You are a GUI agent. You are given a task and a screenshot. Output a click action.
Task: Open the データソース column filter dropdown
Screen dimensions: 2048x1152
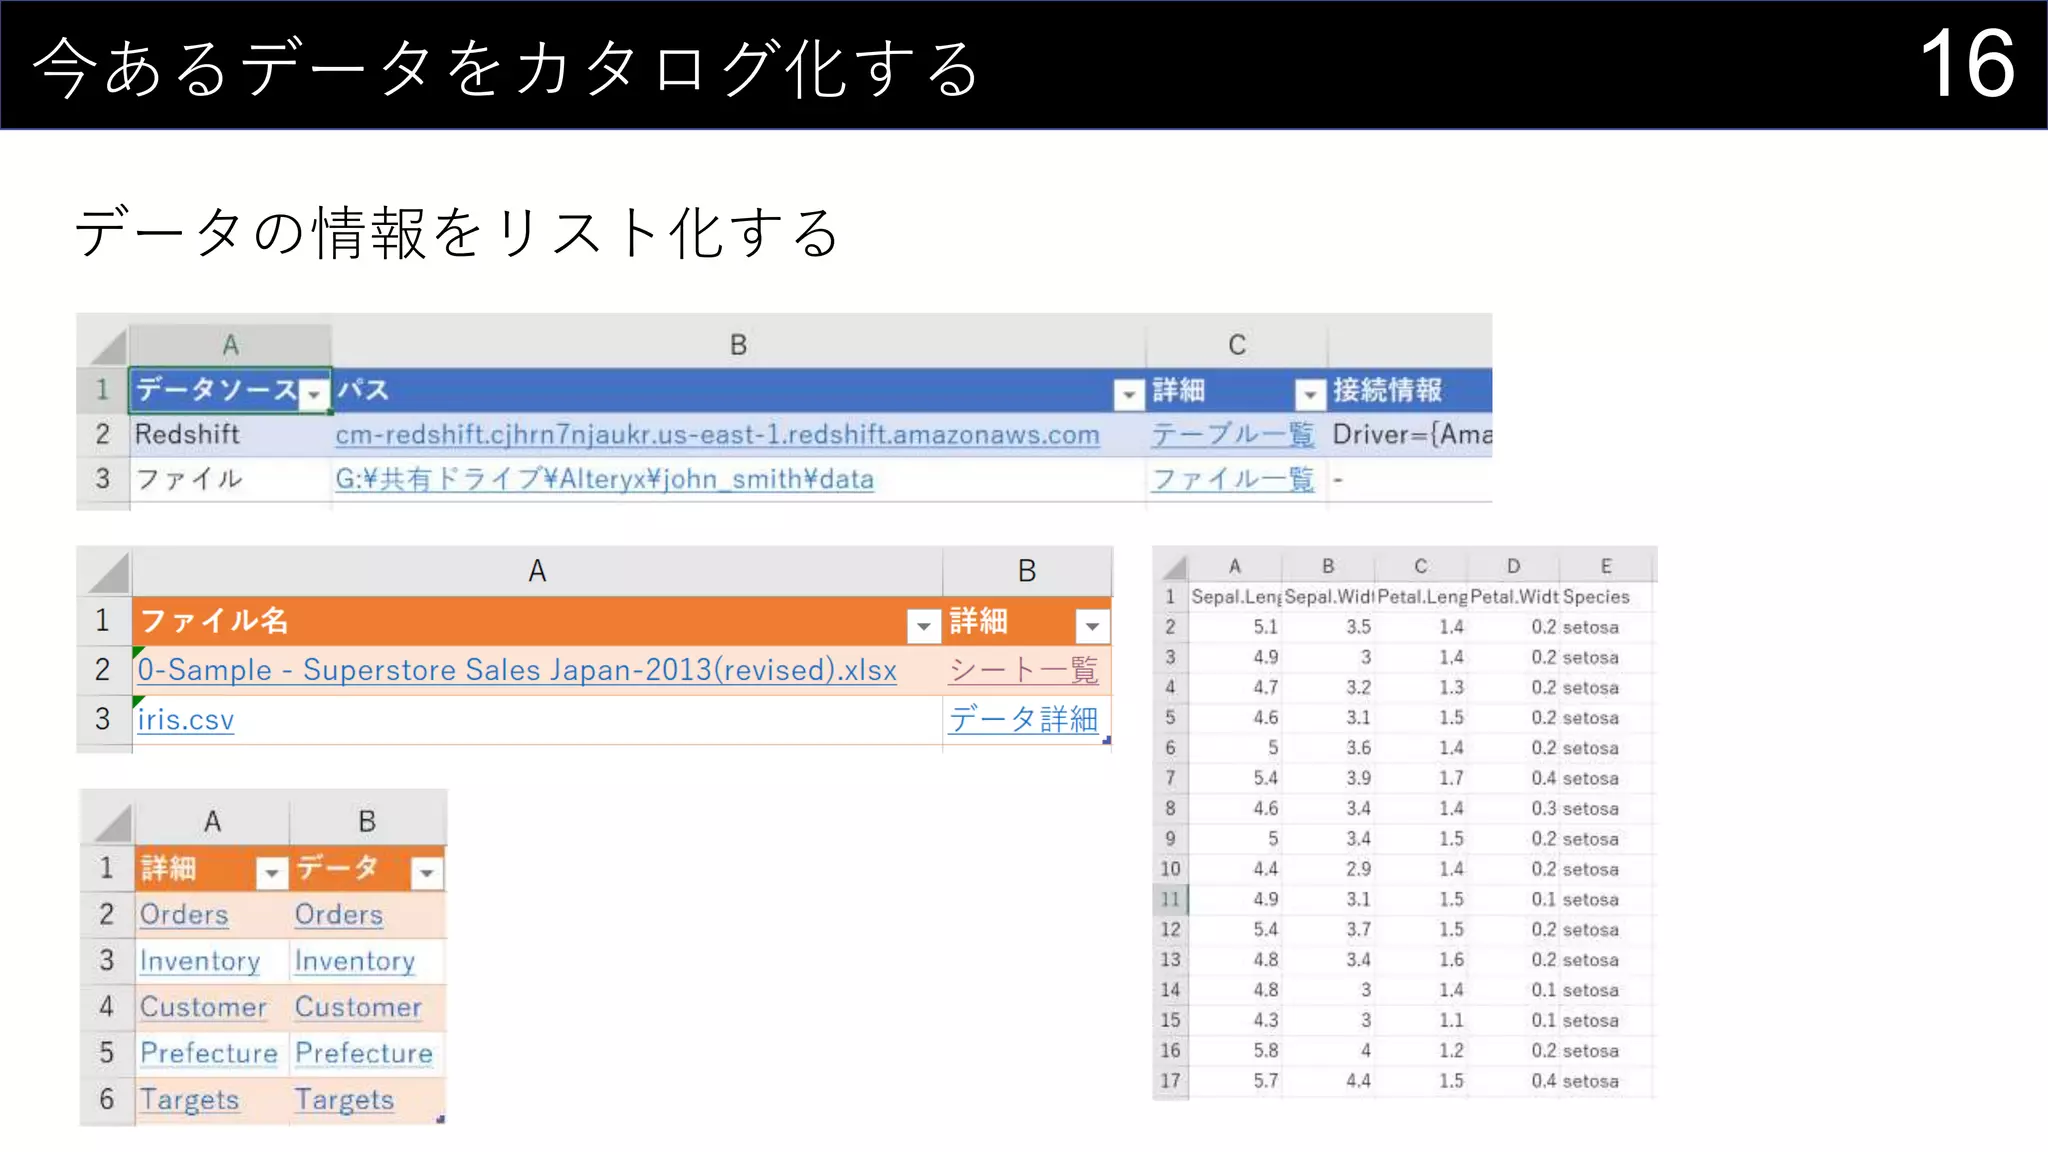pos(315,394)
